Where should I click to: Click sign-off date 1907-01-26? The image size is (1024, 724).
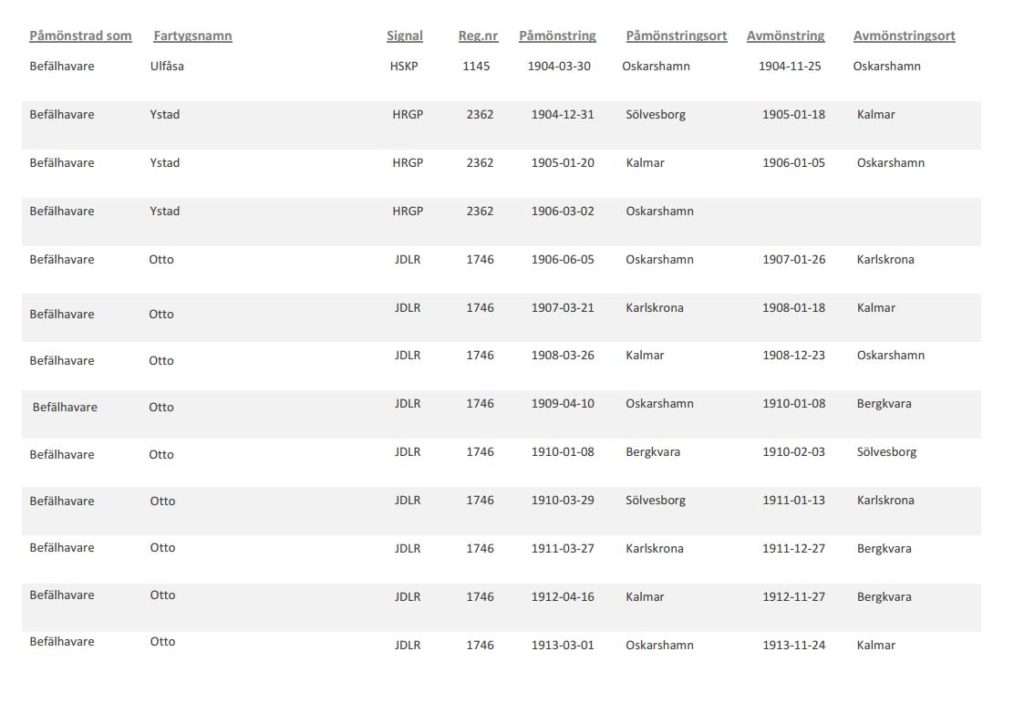[x=794, y=259]
